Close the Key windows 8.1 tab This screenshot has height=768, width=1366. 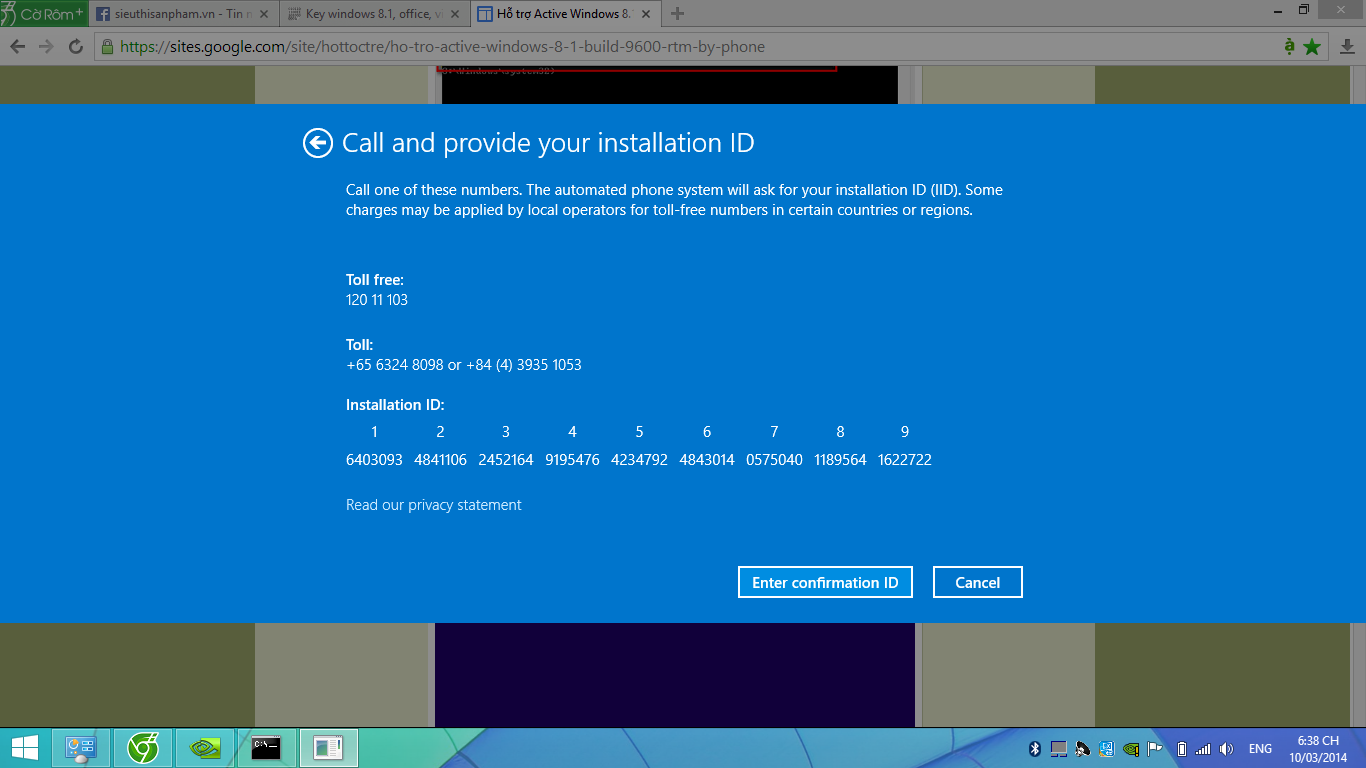[x=454, y=14]
